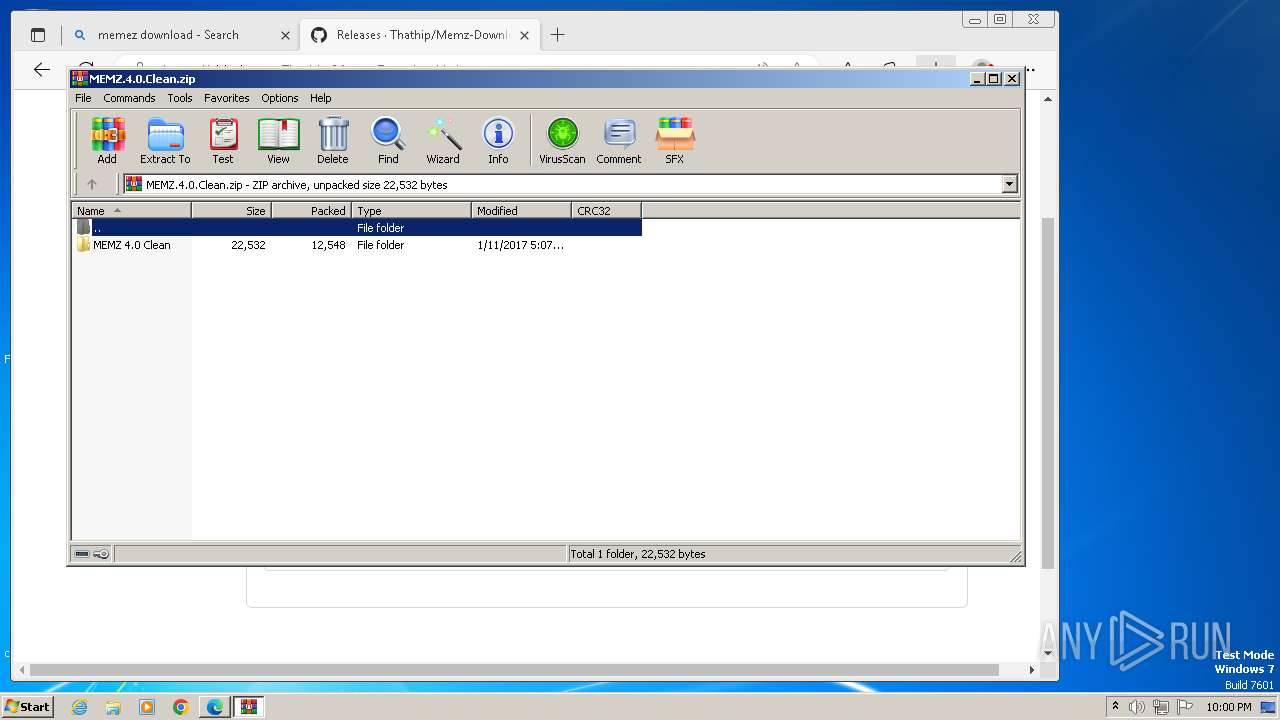This screenshot has width=1280, height=720.
Task: Close the Releases GitHub browser tab
Action: click(524, 35)
